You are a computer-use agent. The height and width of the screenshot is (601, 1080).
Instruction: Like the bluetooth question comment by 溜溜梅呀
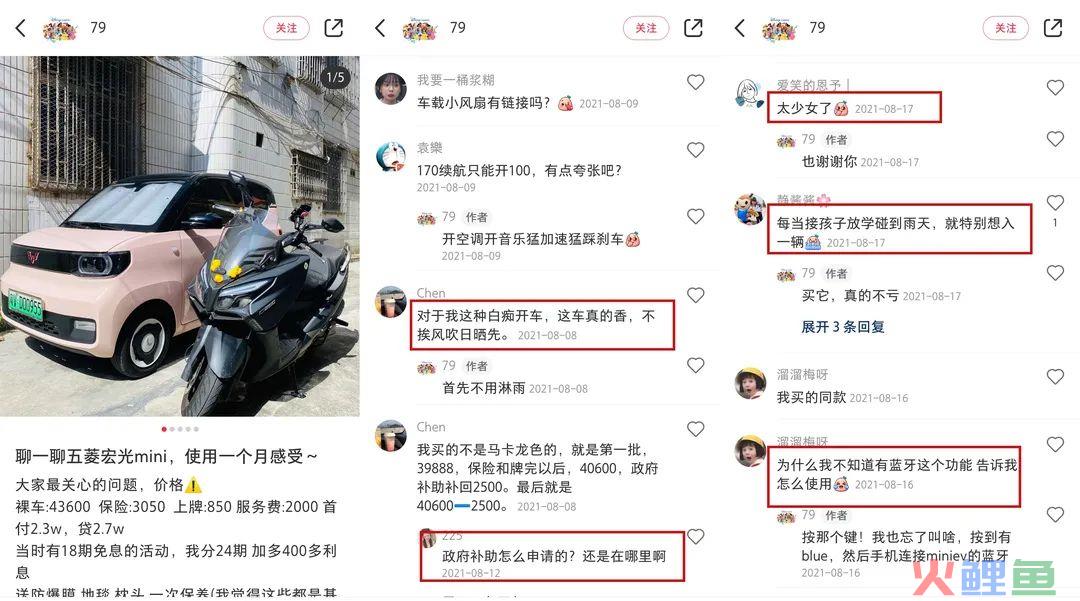[x=1055, y=444]
